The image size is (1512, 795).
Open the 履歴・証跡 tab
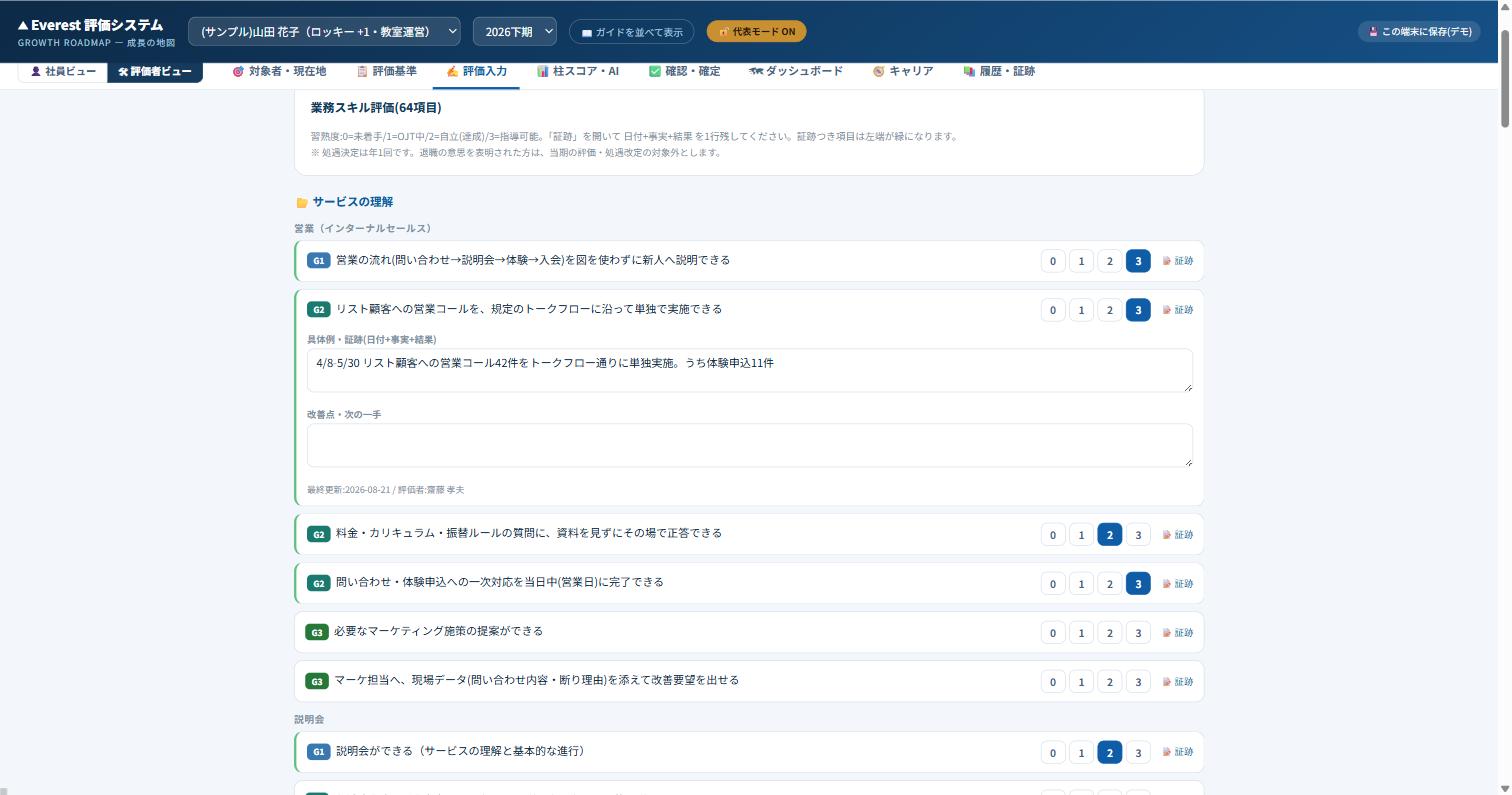[999, 72]
